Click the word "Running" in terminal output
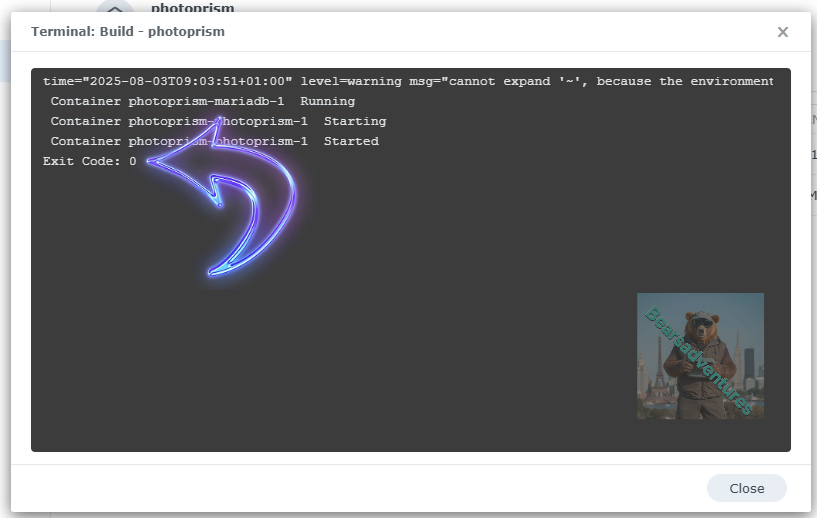The width and height of the screenshot is (817, 518). 327,101
